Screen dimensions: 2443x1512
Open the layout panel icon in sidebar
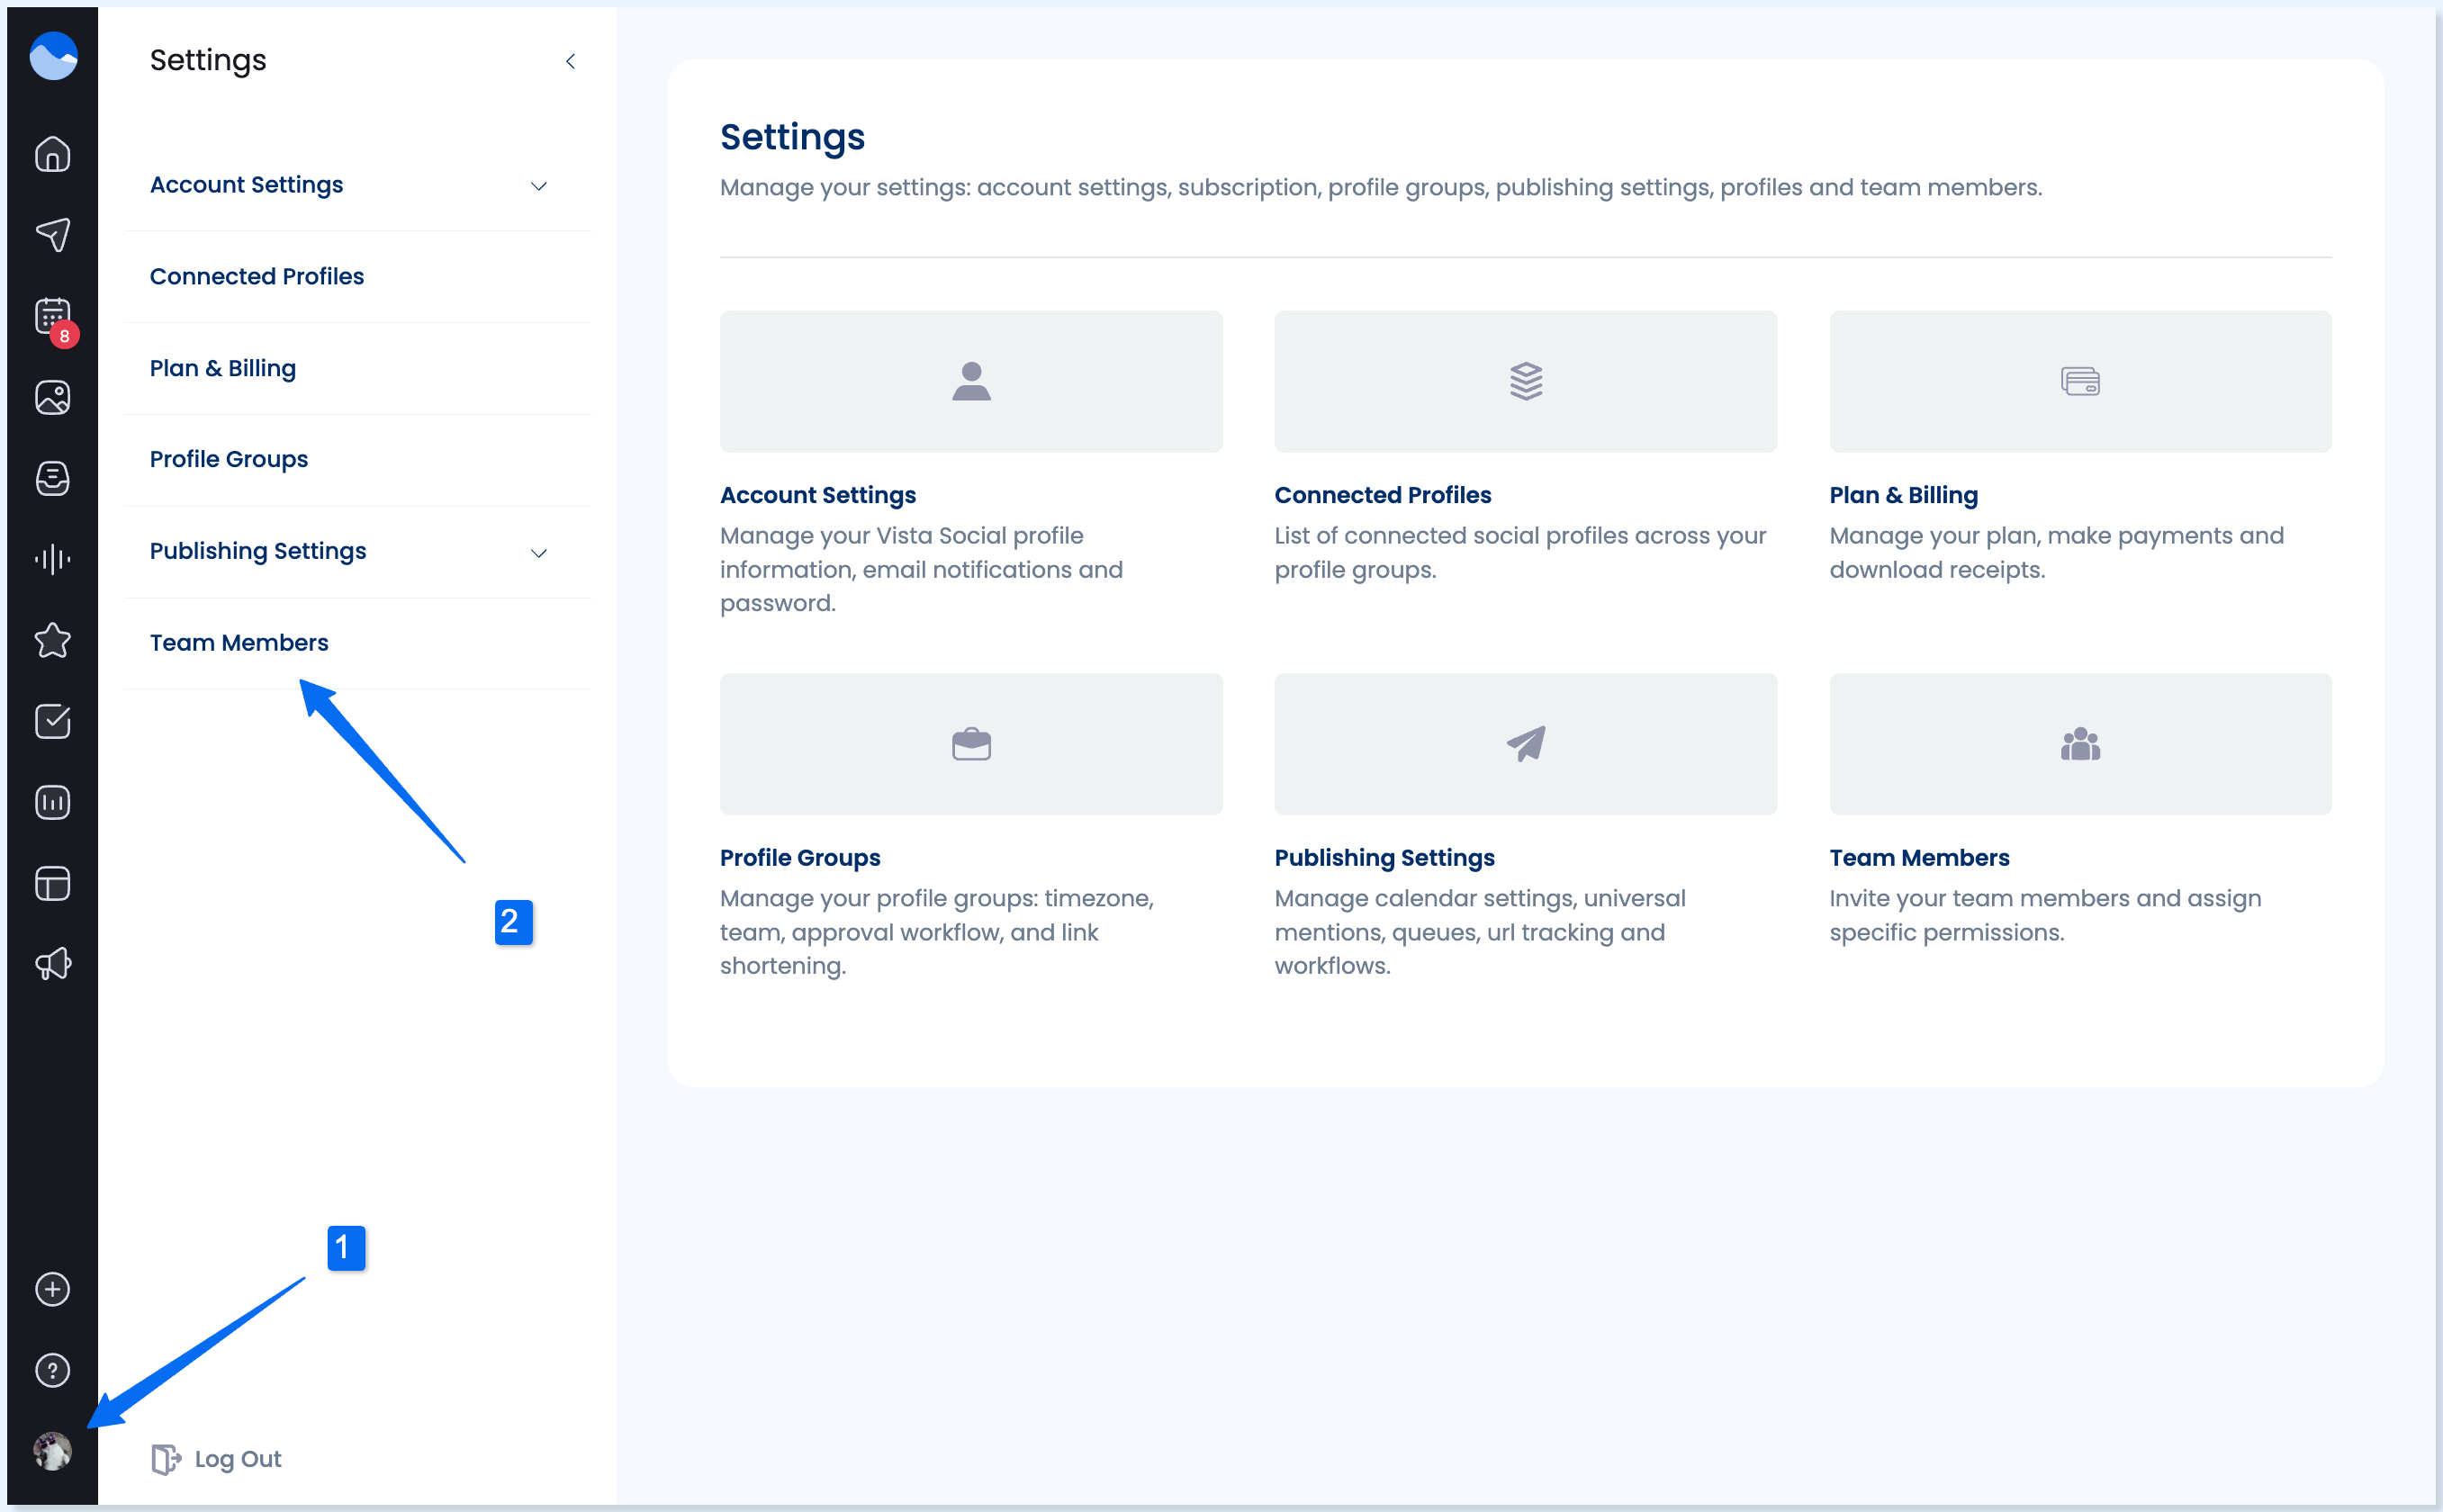click(53, 884)
